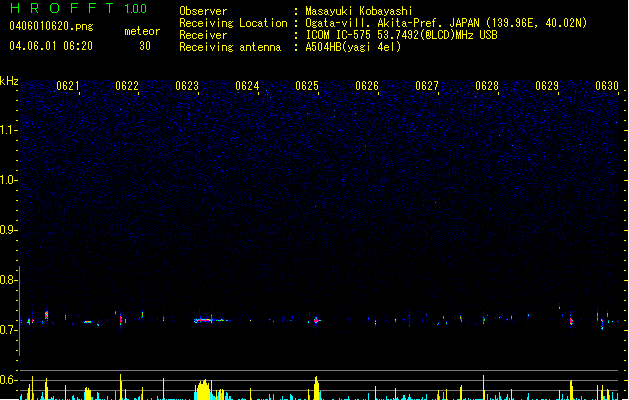Click the 'Receiver' field label
Image resolution: width=629 pixels, height=400 pixels.
pos(203,35)
